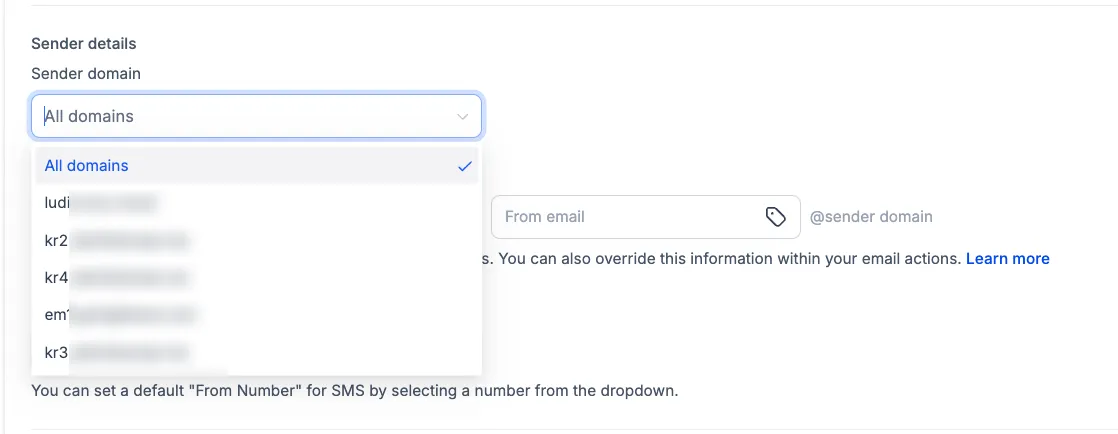Screen dimensions: 1118x434
Task: Click the Sender details heading
Action: point(83,43)
